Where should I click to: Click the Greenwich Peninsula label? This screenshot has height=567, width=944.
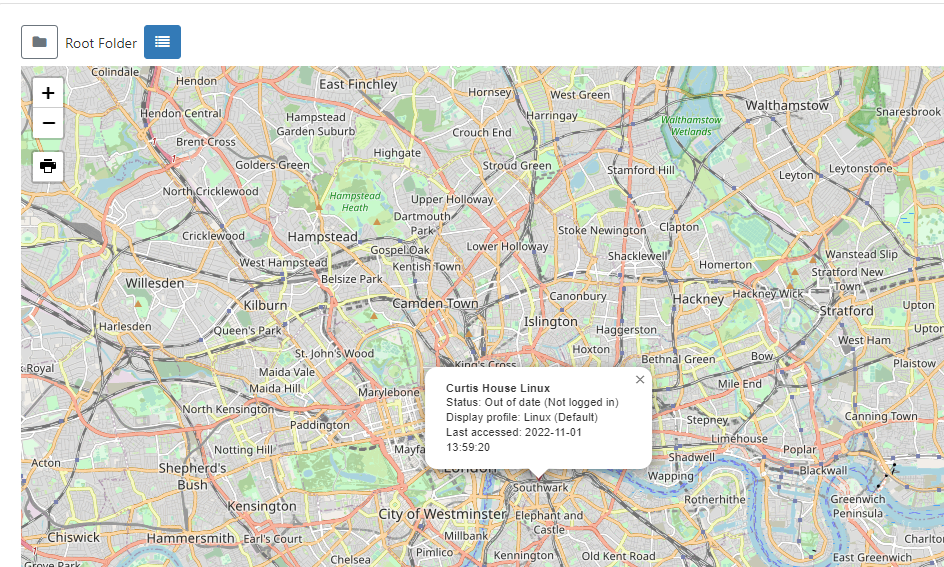click(857, 506)
